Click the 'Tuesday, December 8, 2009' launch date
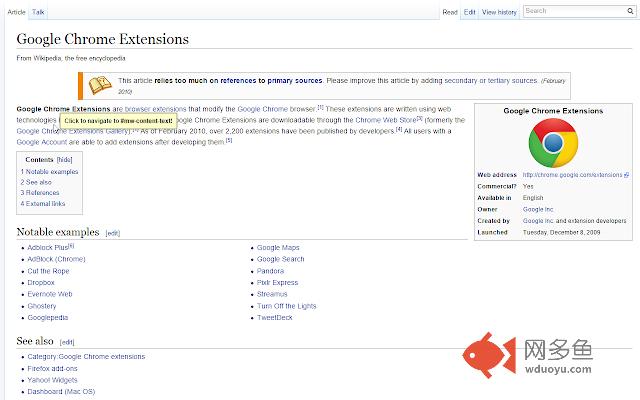This screenshot has height=400, width=640. pos(561,232)
